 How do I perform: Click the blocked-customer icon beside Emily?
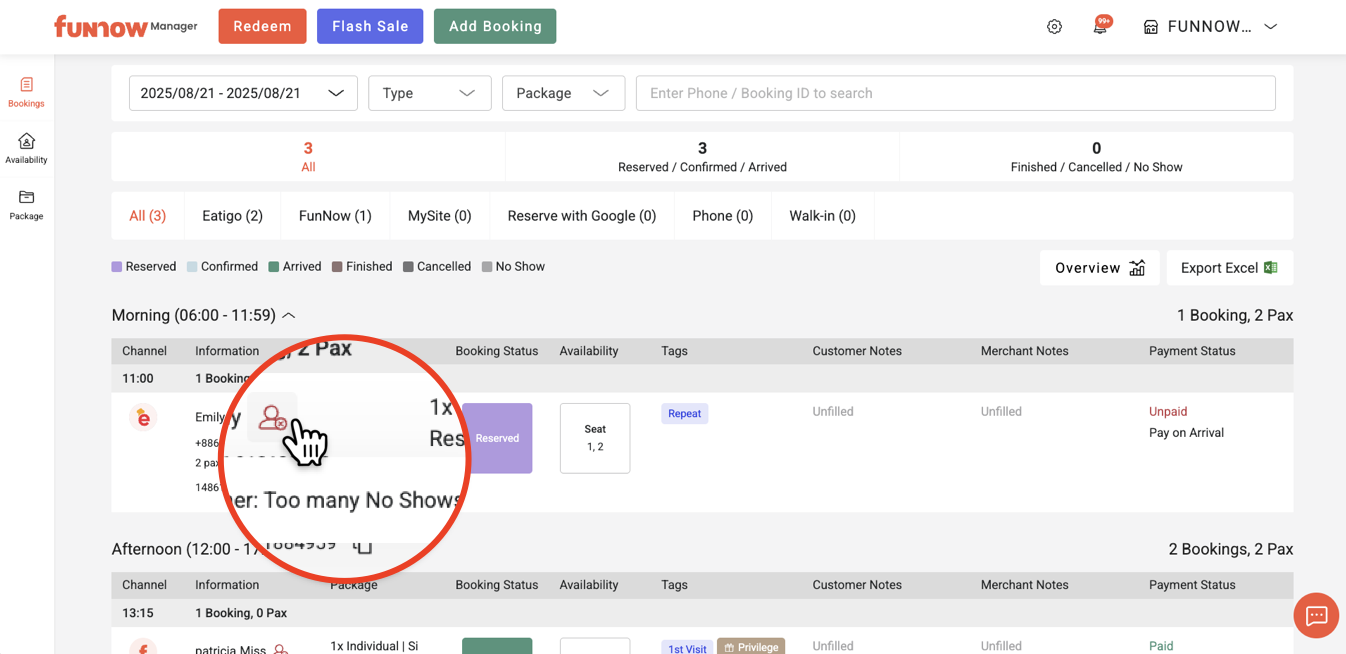point(272,418)
